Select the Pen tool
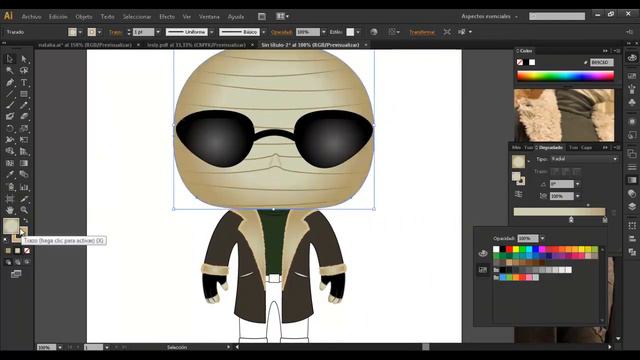The image size is (640, 360). pyautogui.click(x=10, y=82)
